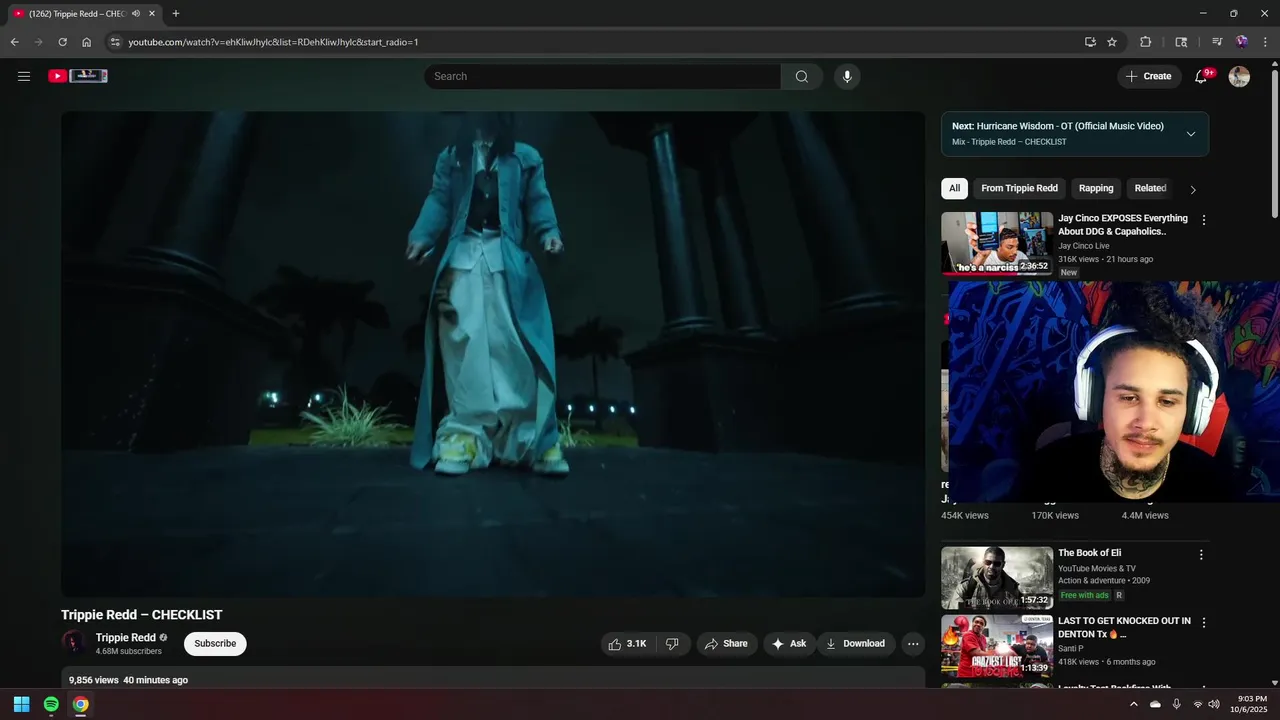Open YouTube notifications bell
This screenshot has width=1280, height=720.
[1202, 76]
